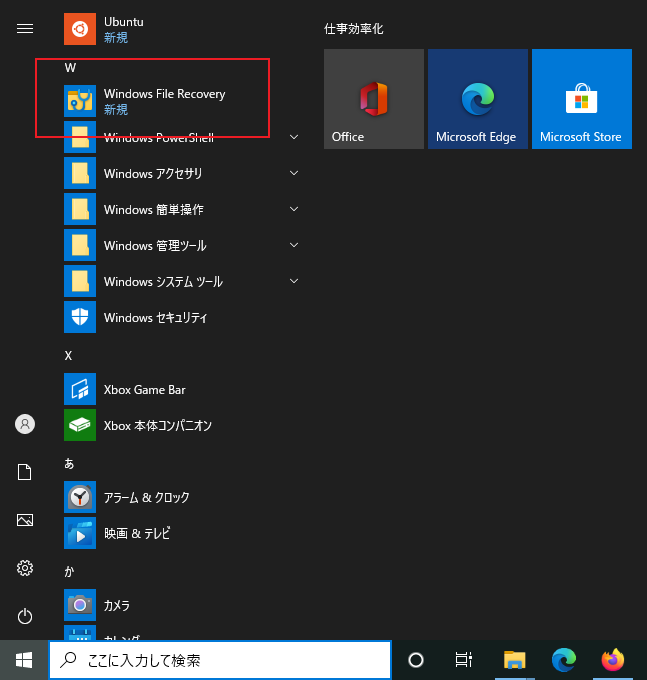Open Windows File Recovery app
This screenshot has height=680, width=647.
tap(164, 101)
